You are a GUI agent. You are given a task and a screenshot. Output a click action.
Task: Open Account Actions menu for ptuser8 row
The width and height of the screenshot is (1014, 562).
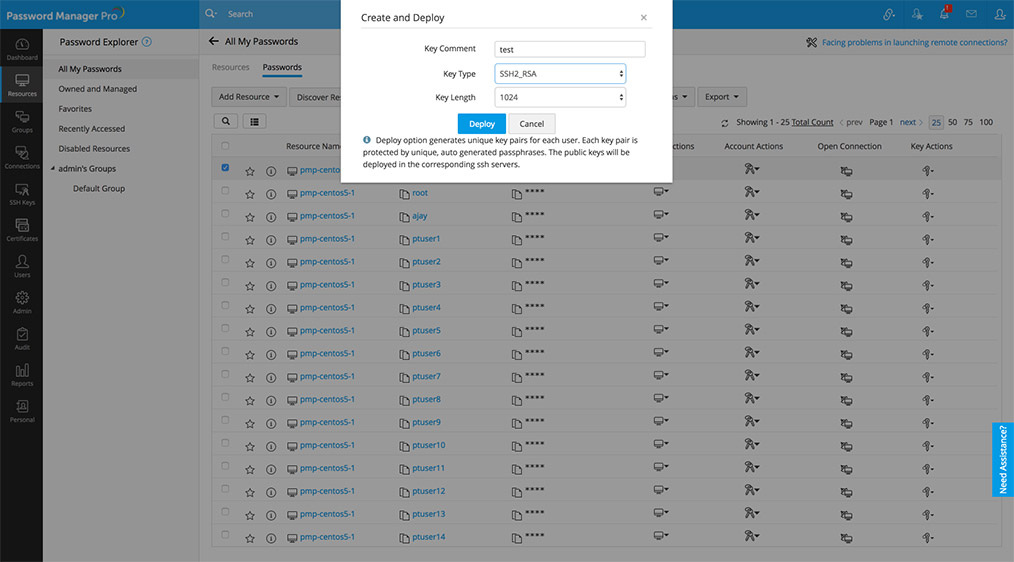point(751,398)
